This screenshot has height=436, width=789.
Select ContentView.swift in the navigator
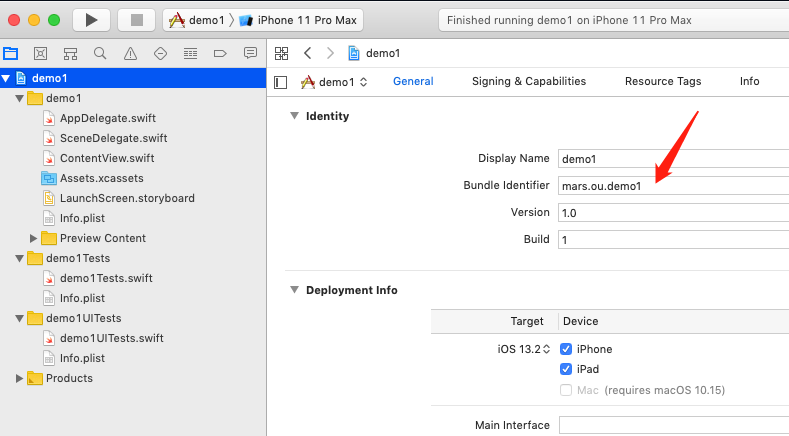(106, 158)
